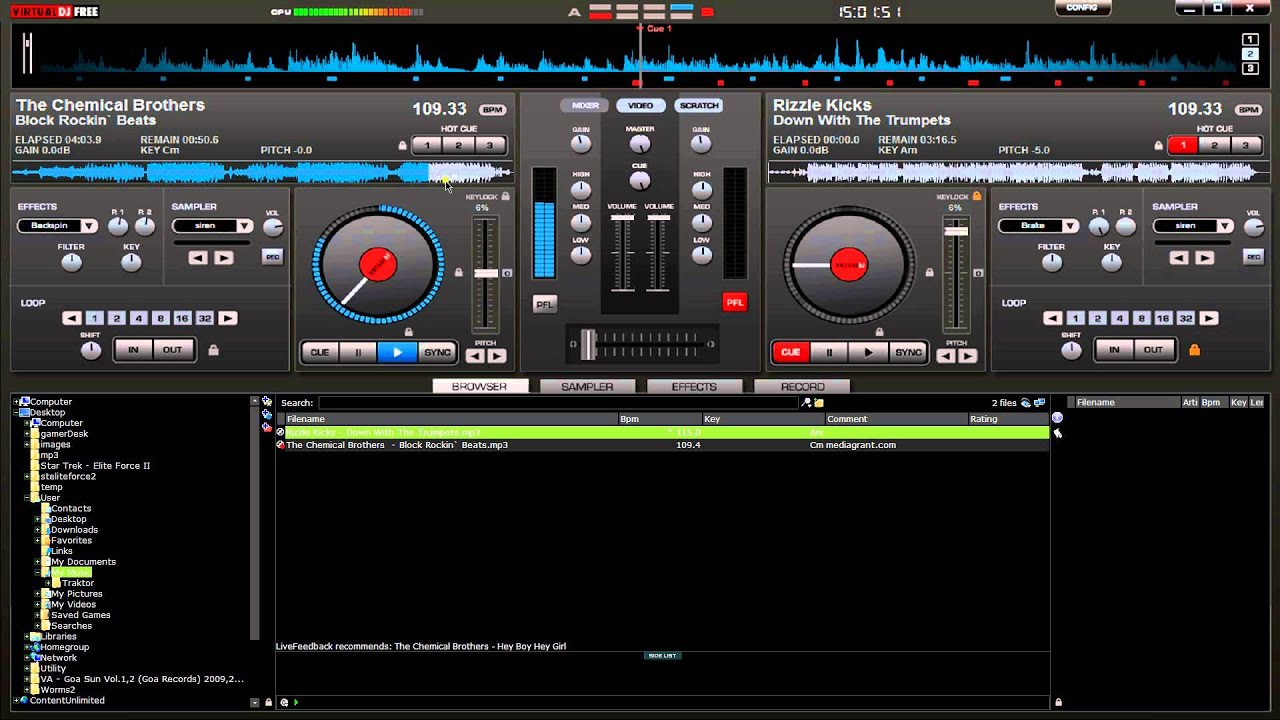Expand the Traktor folder node
Image resolution: width=1280 pixels, height=720 pixels.
click(49, 583)
